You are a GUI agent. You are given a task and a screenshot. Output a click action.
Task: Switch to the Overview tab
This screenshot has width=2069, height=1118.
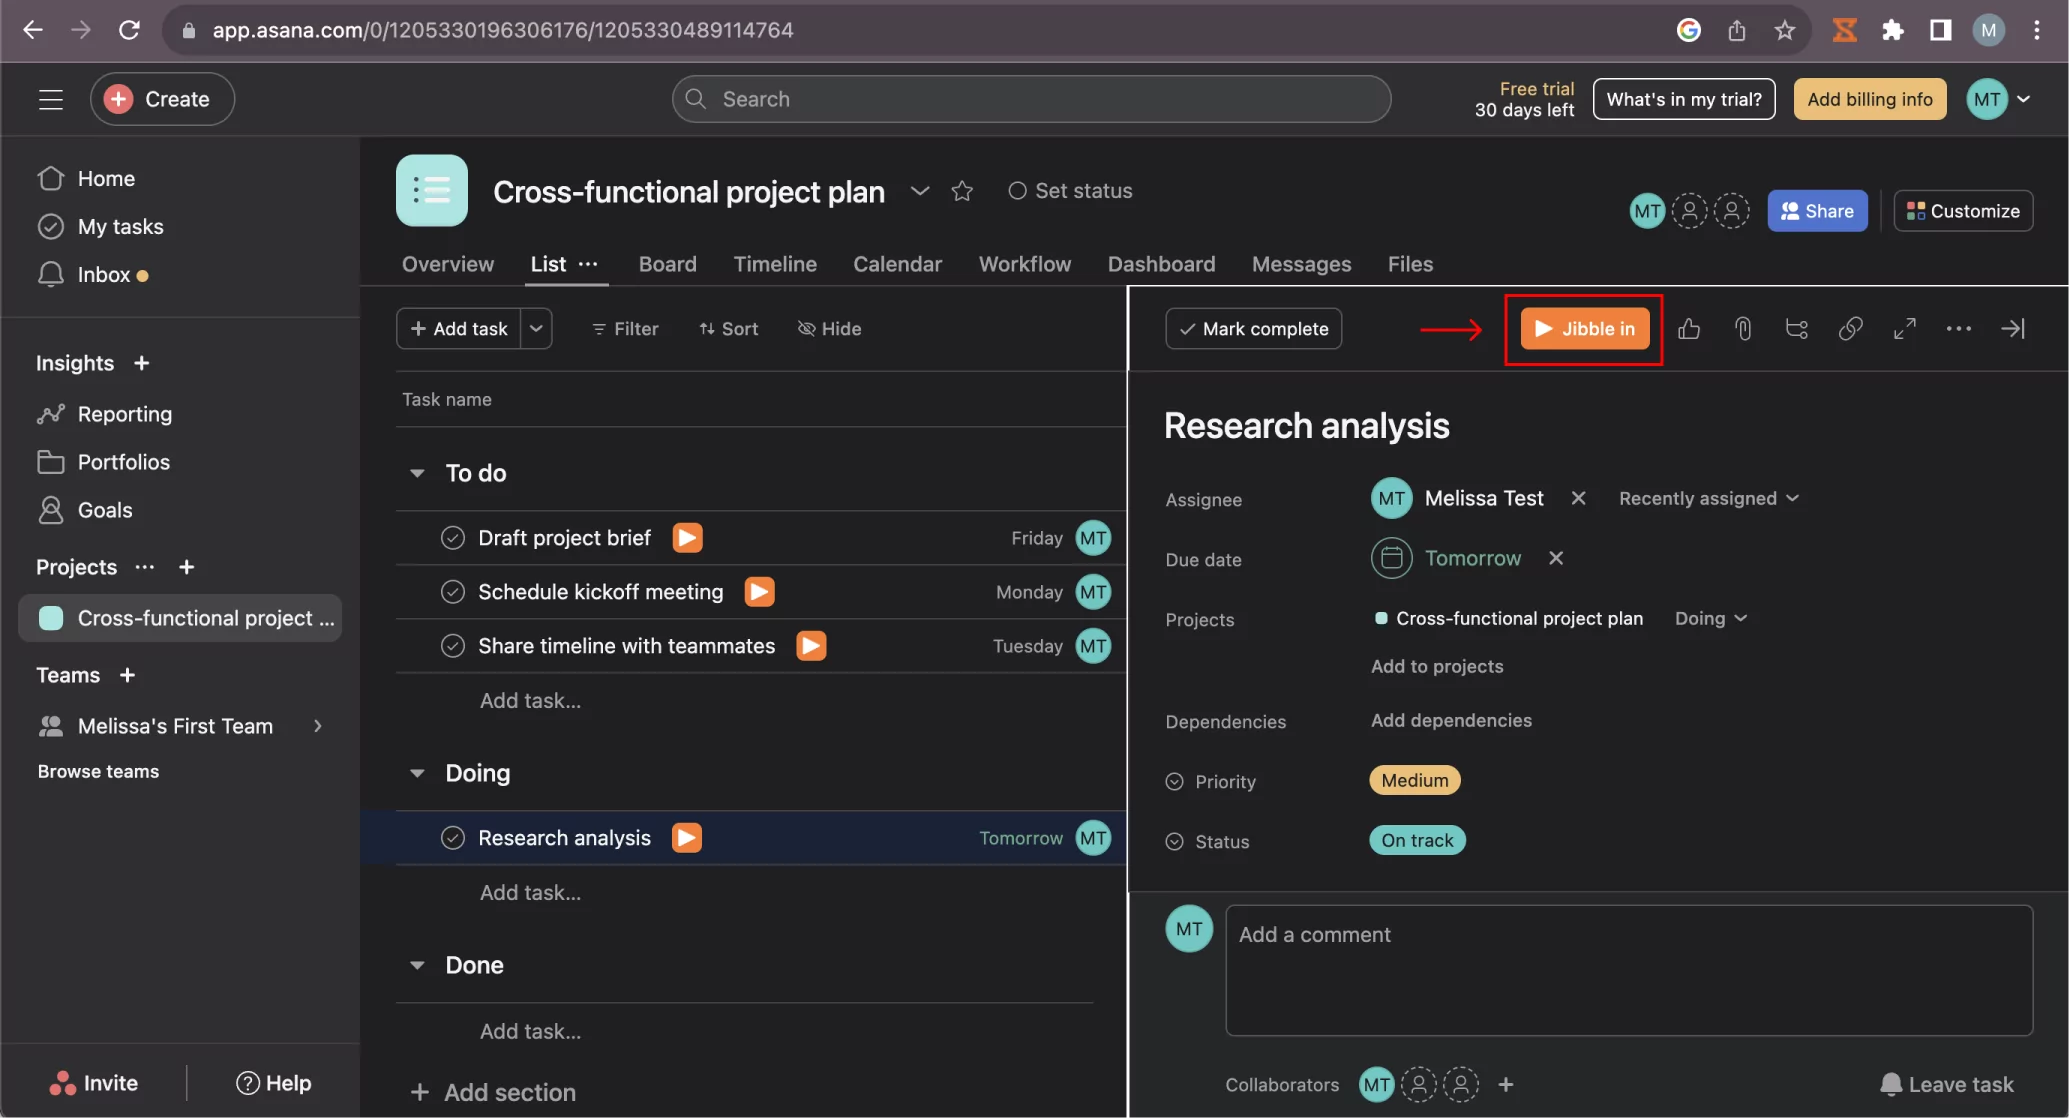tap(448, 264)
